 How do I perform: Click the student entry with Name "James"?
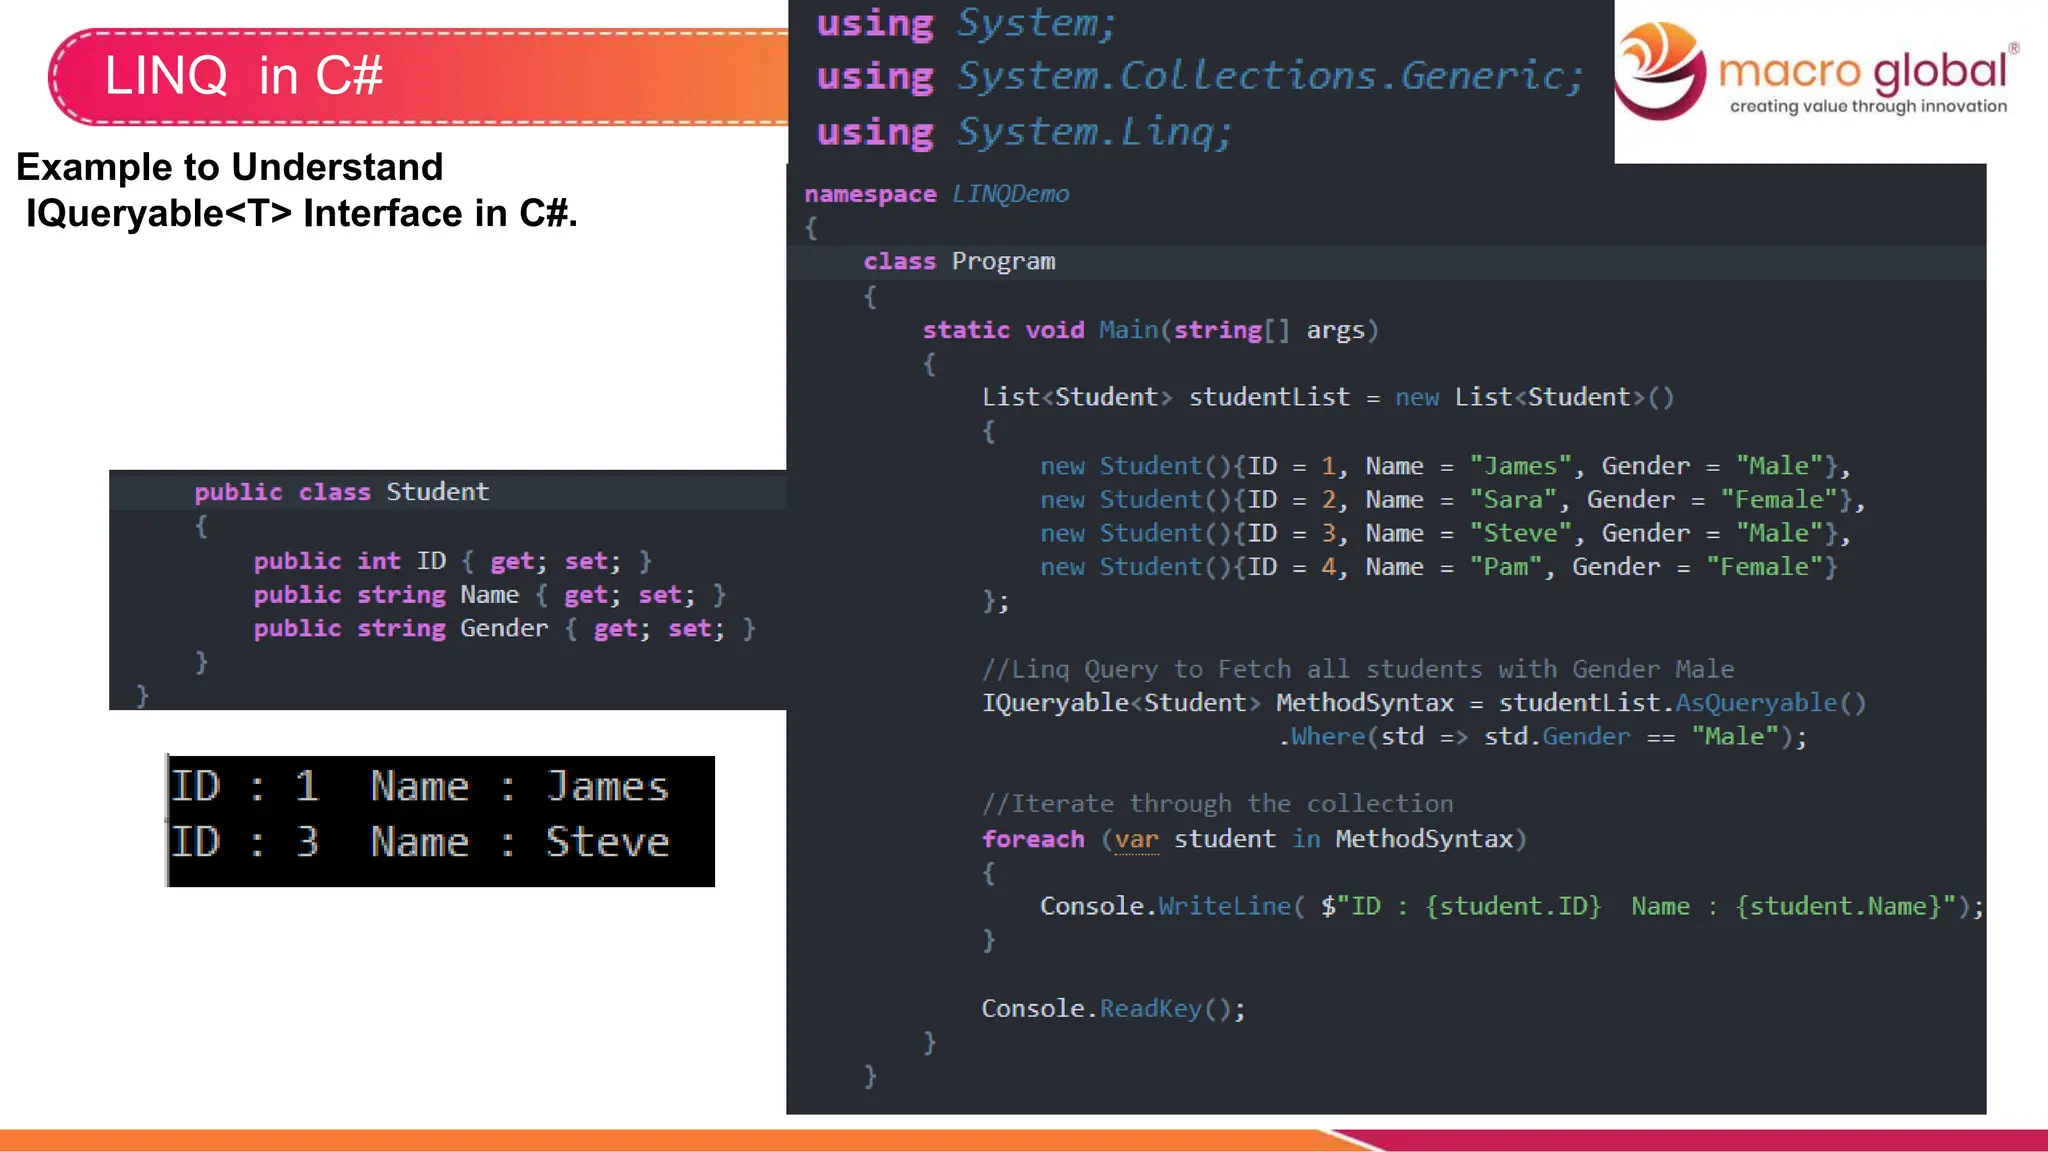tap(1445, 466)
